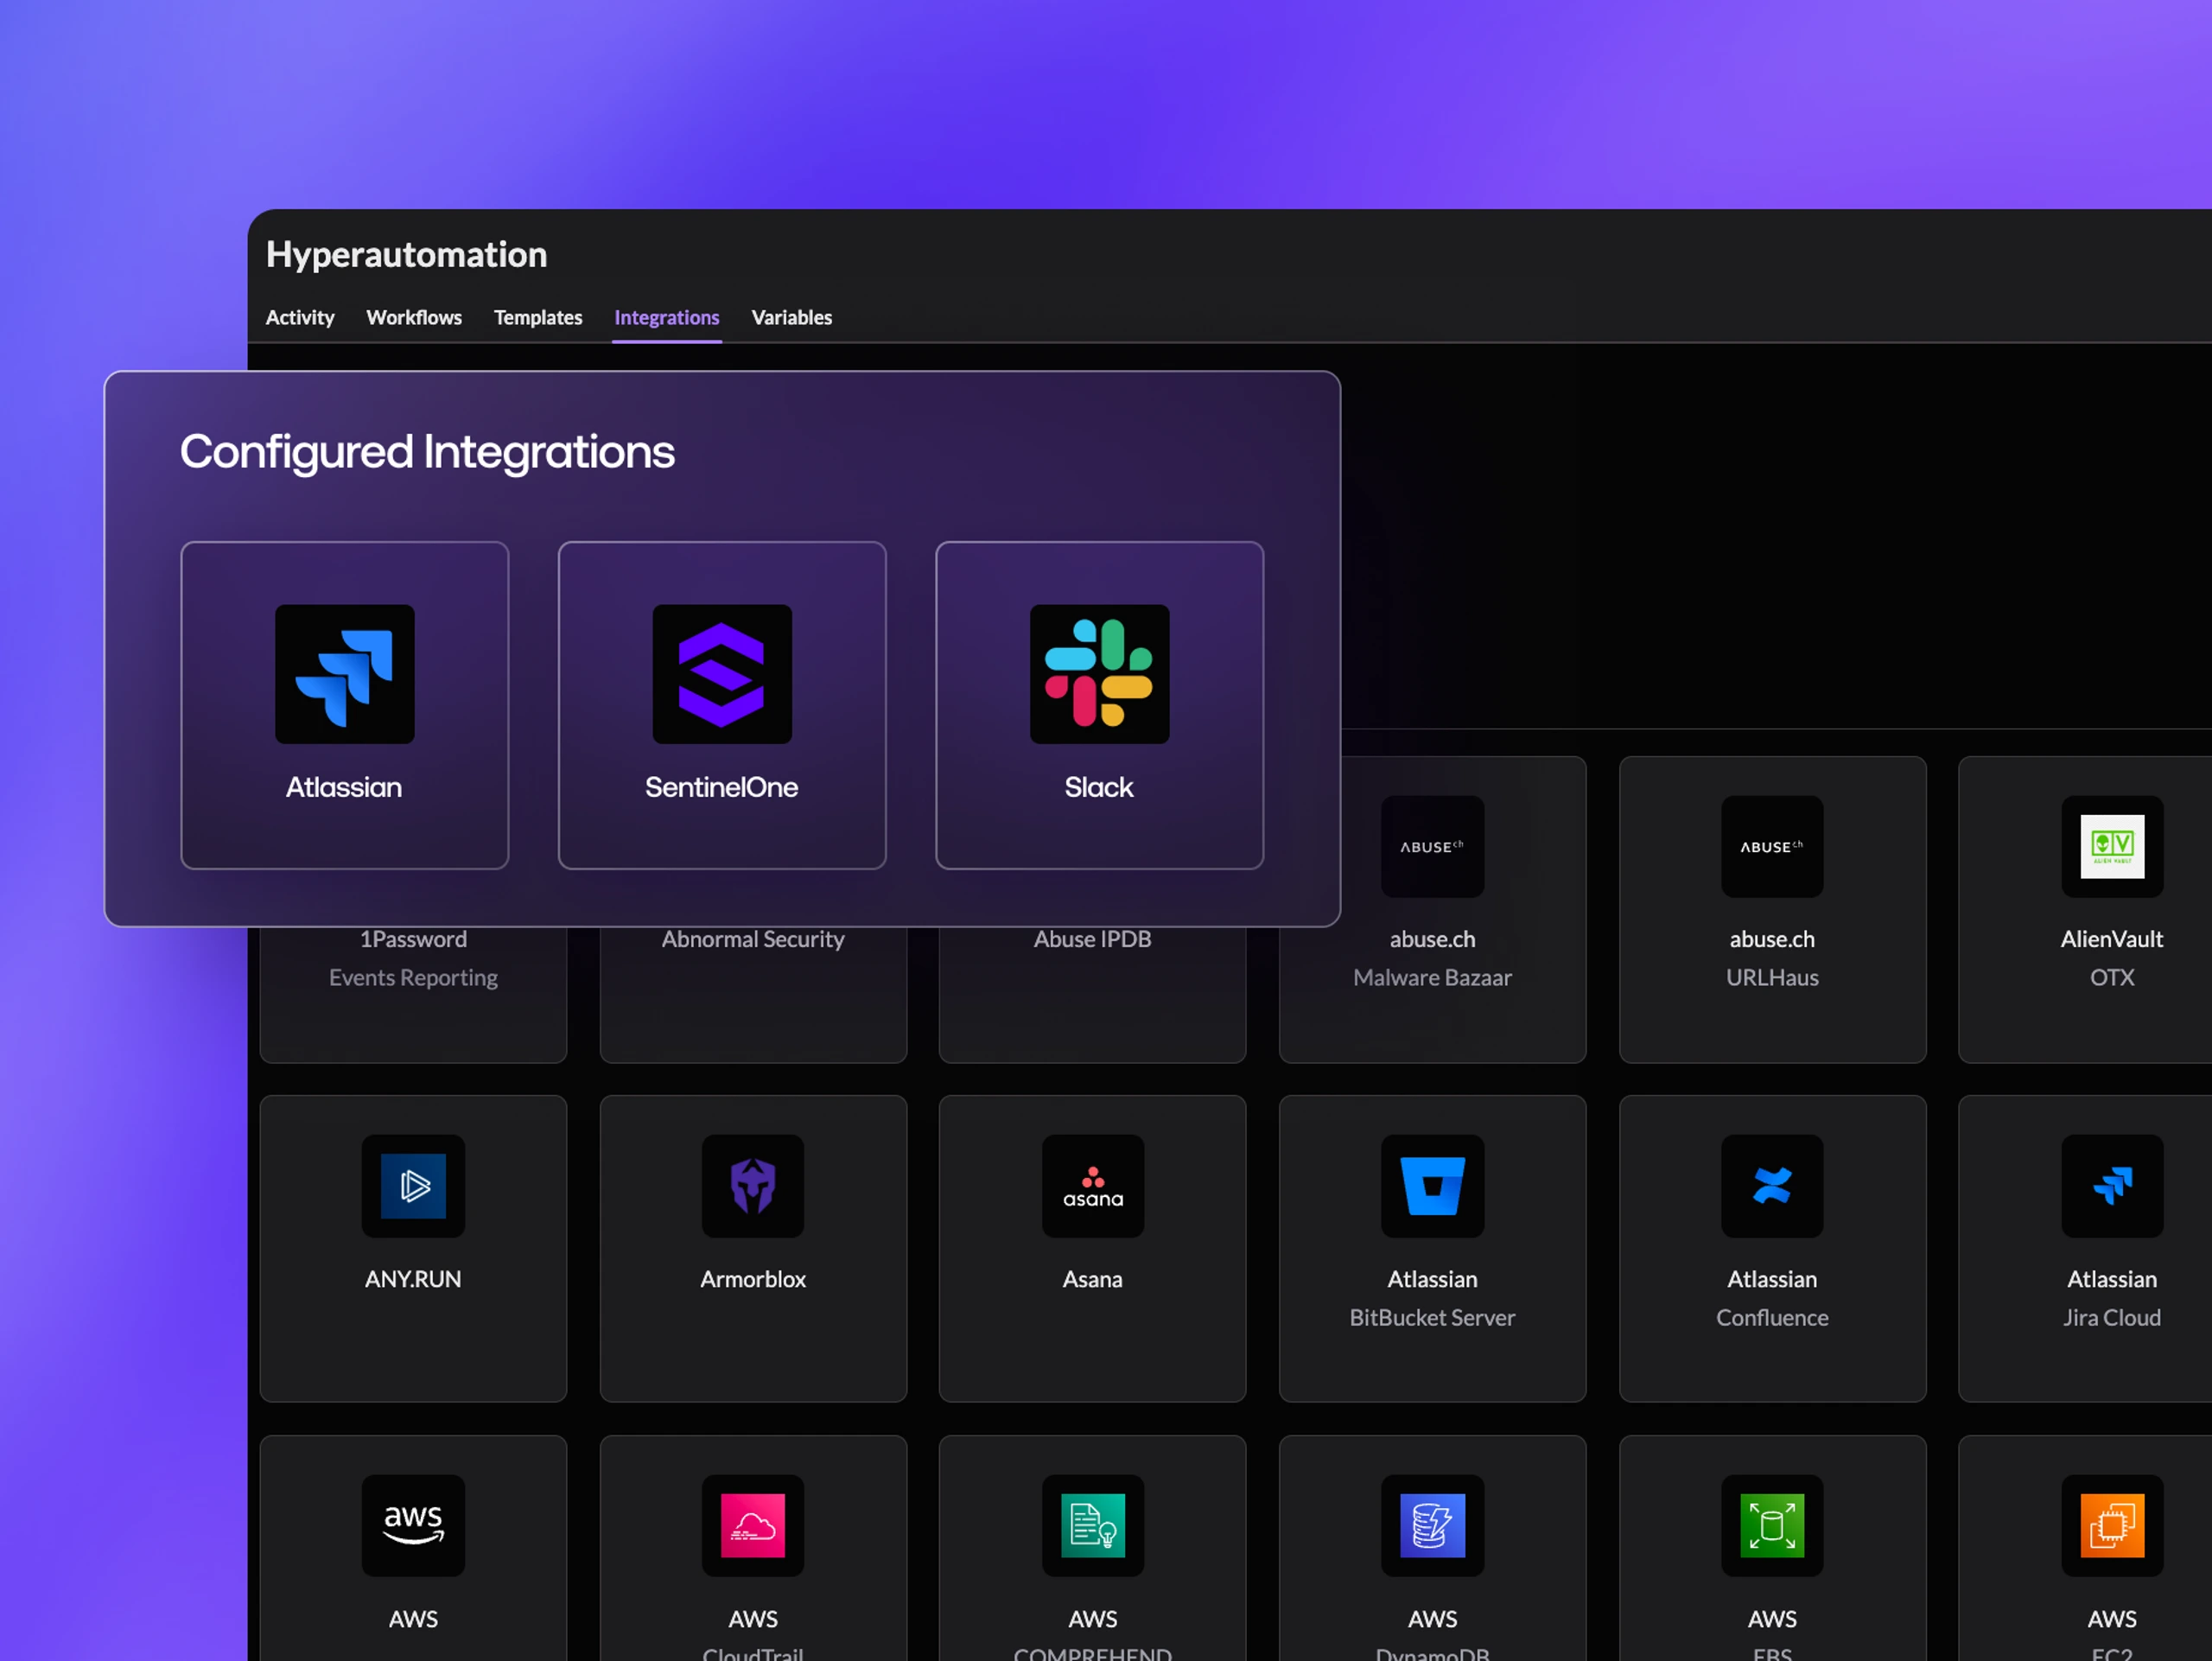Select the SentinelOne integration logo

(x=722, y=674)
